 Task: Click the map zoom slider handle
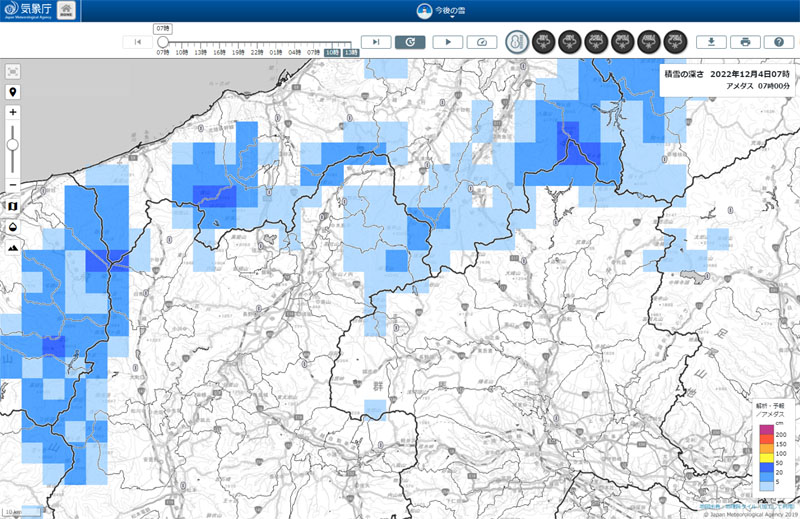[13, 145]
